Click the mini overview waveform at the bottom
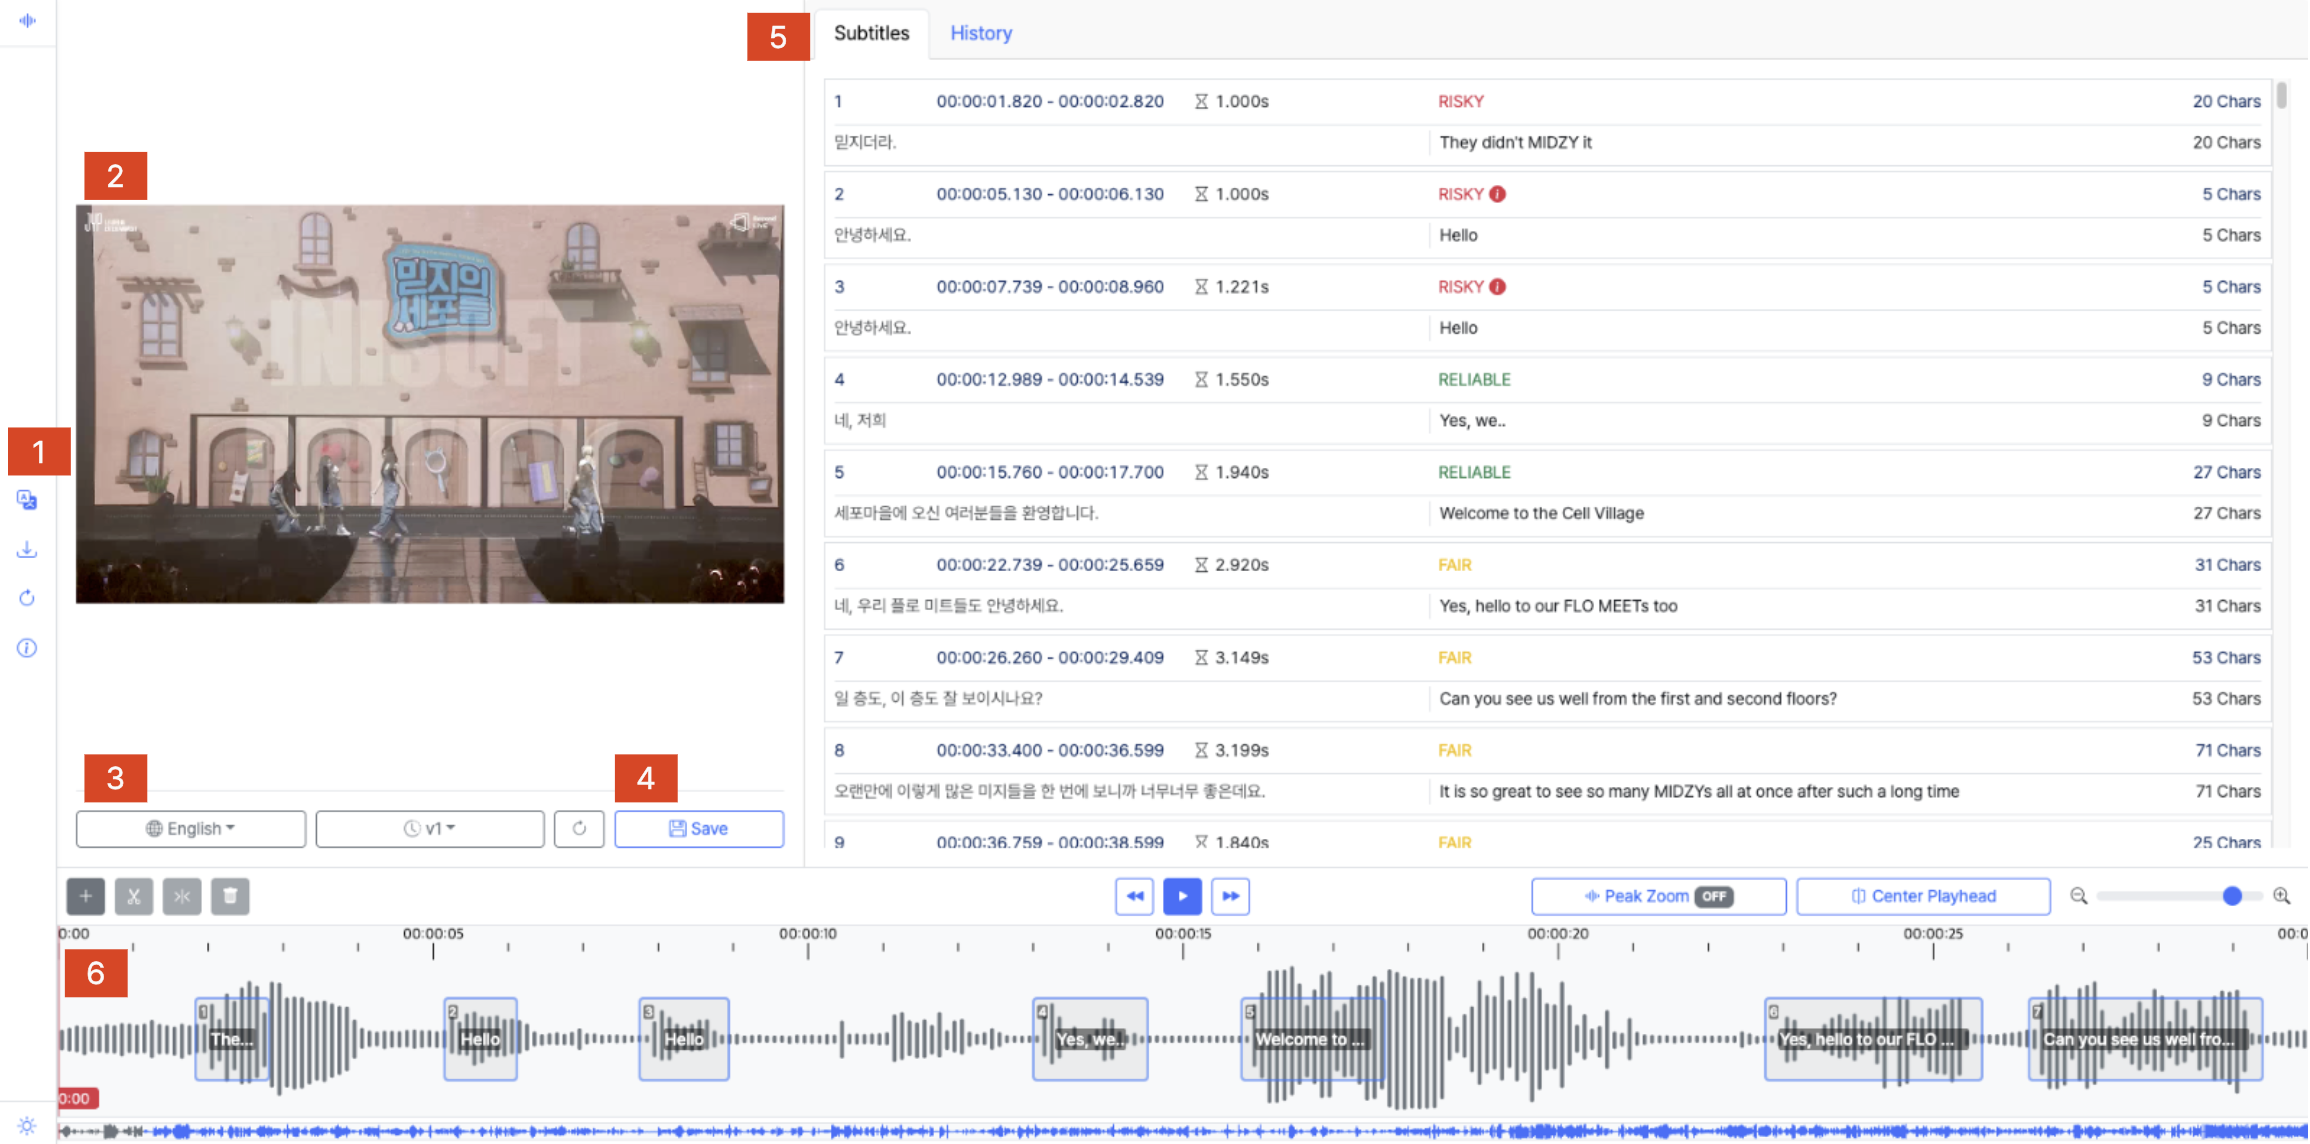Image resolution: width=2310 pixels, height=1144 pixels. point(1183,1131)
